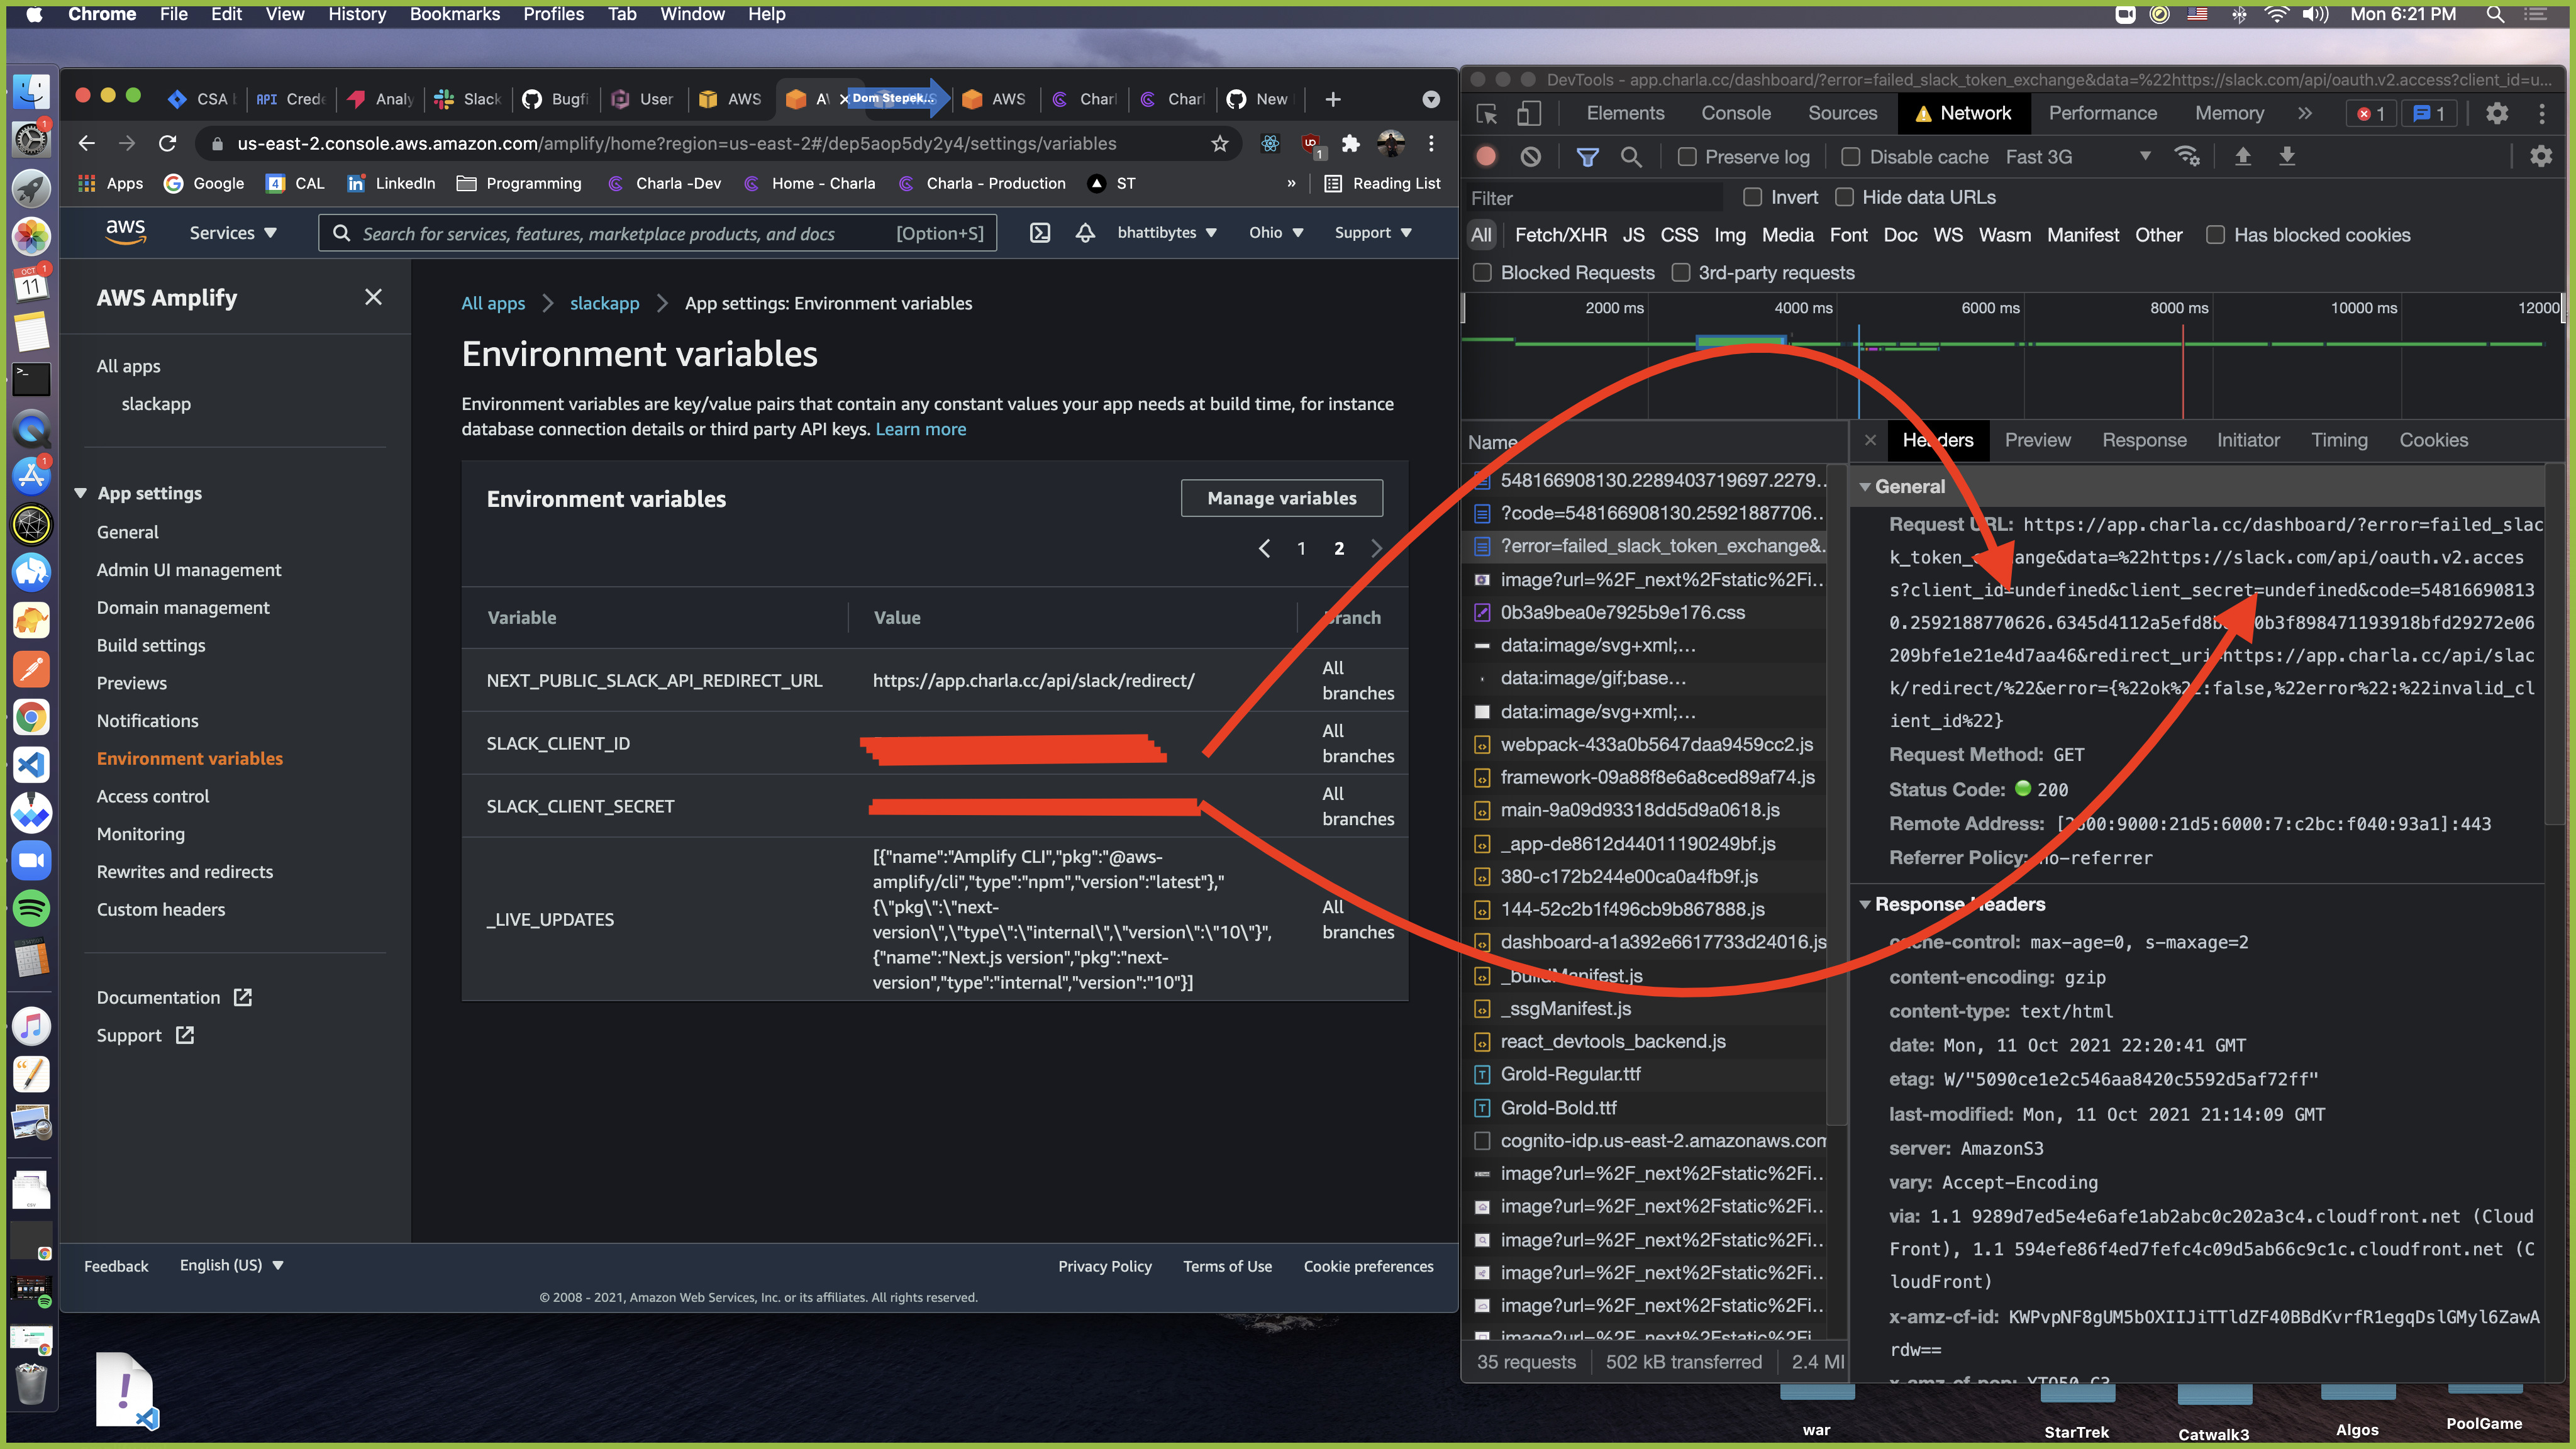The image size is (2576, 1449).
Task: Close the AWS Amplify side navigation
Action: click(373, 297)
